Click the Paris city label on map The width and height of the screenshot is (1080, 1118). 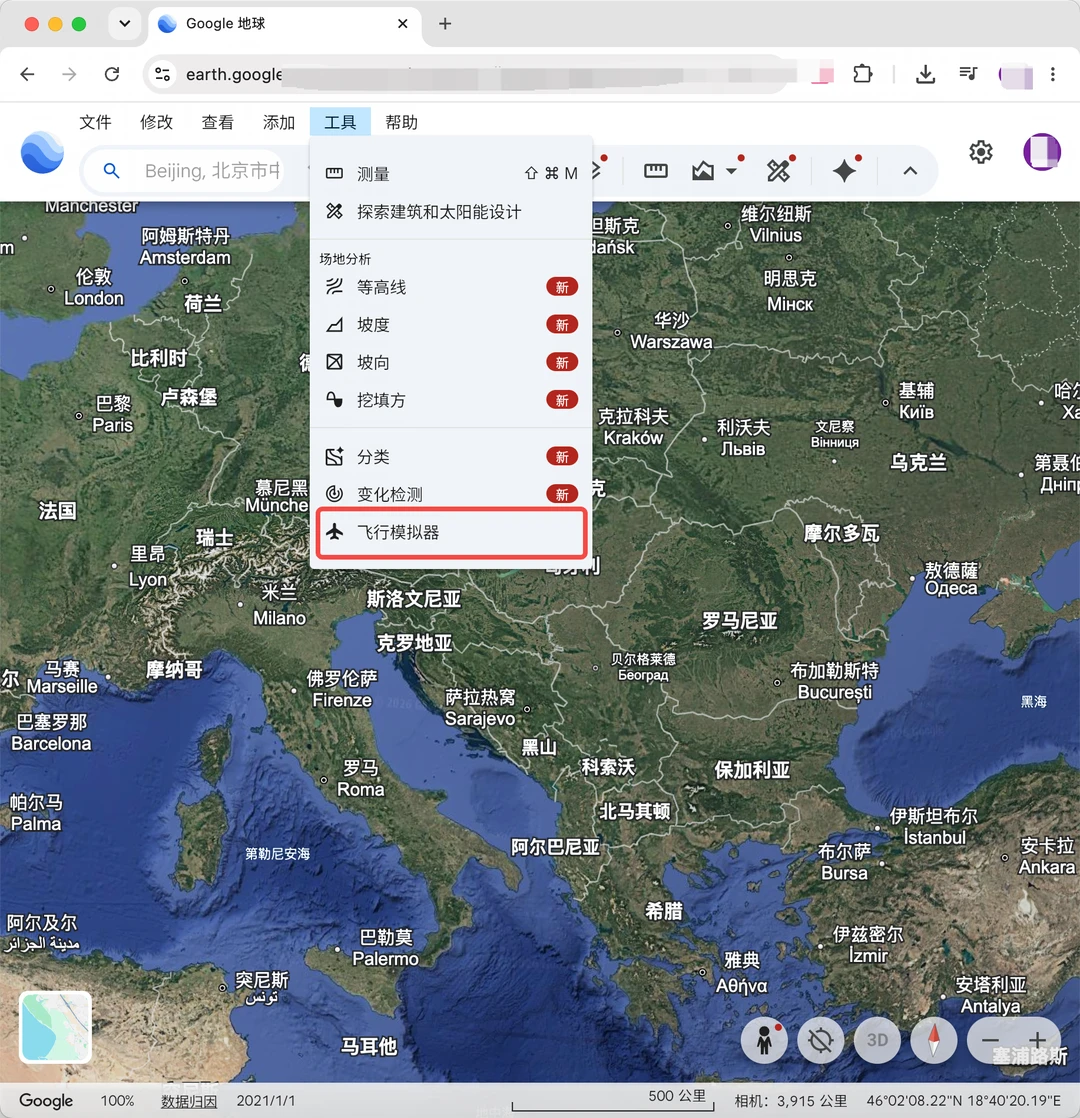[113, 425]
